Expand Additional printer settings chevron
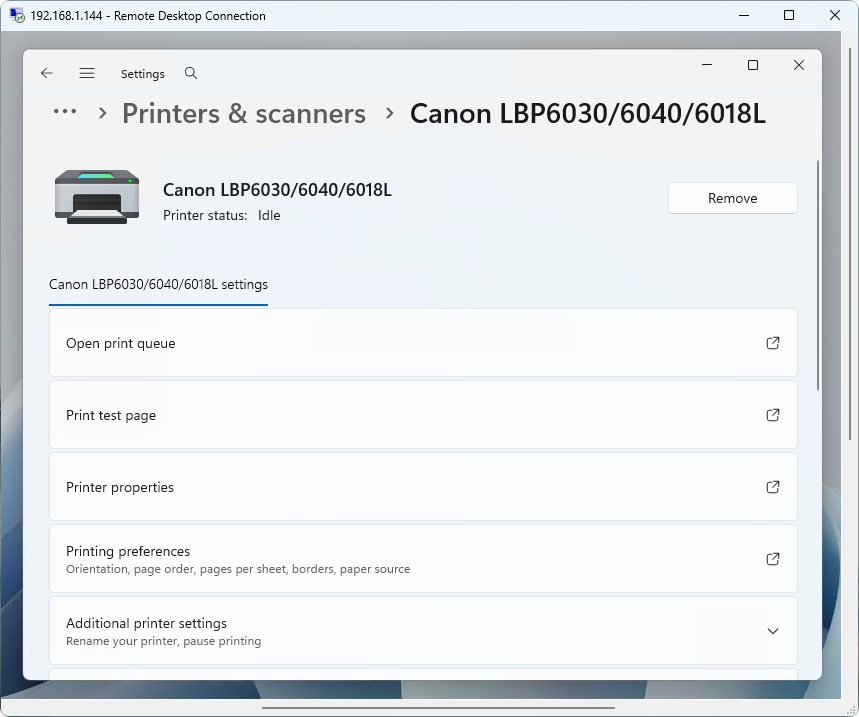The image size is (859, 717). pyautogui.click(x=772, y=631)
